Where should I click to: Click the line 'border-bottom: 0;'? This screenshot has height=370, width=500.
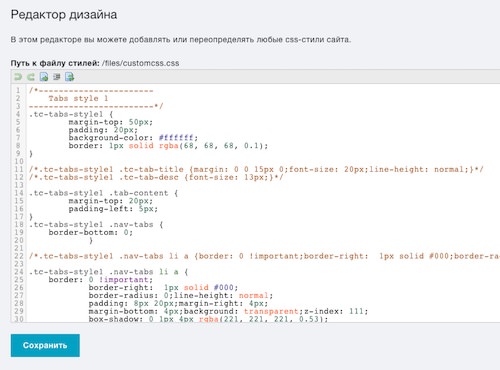click(x=91, y=232)
